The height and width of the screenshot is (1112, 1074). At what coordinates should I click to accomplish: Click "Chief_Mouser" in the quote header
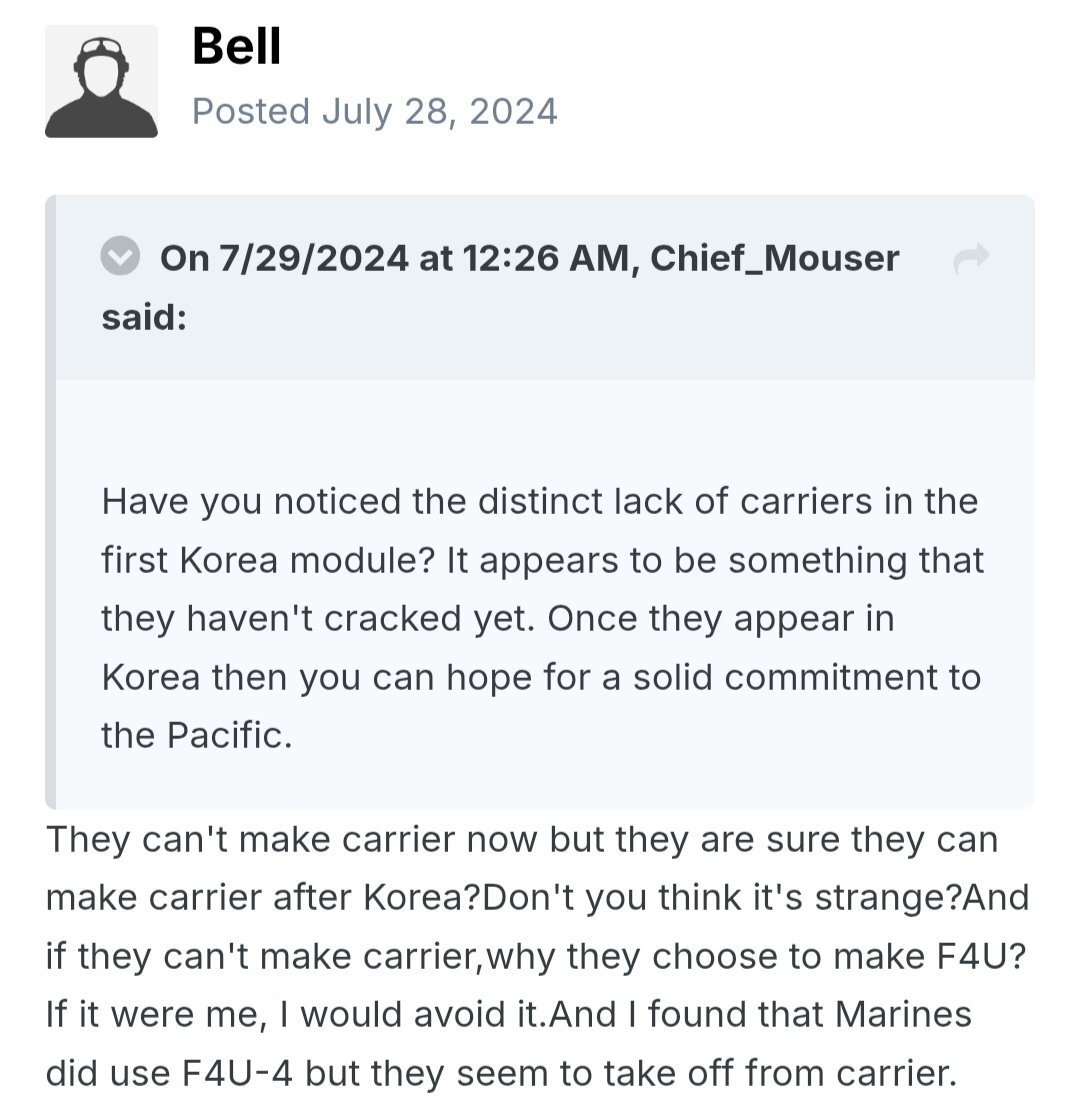click(774, 258)
